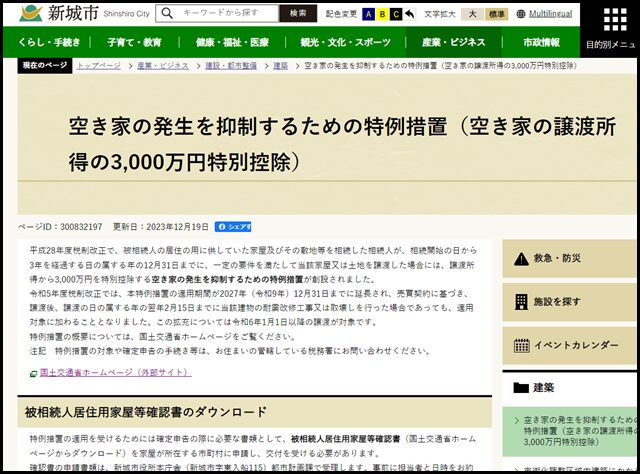Screen dimensions: 640x474
Task: Click 現在のページ breadcrumb label
Action: pos(45,65)
